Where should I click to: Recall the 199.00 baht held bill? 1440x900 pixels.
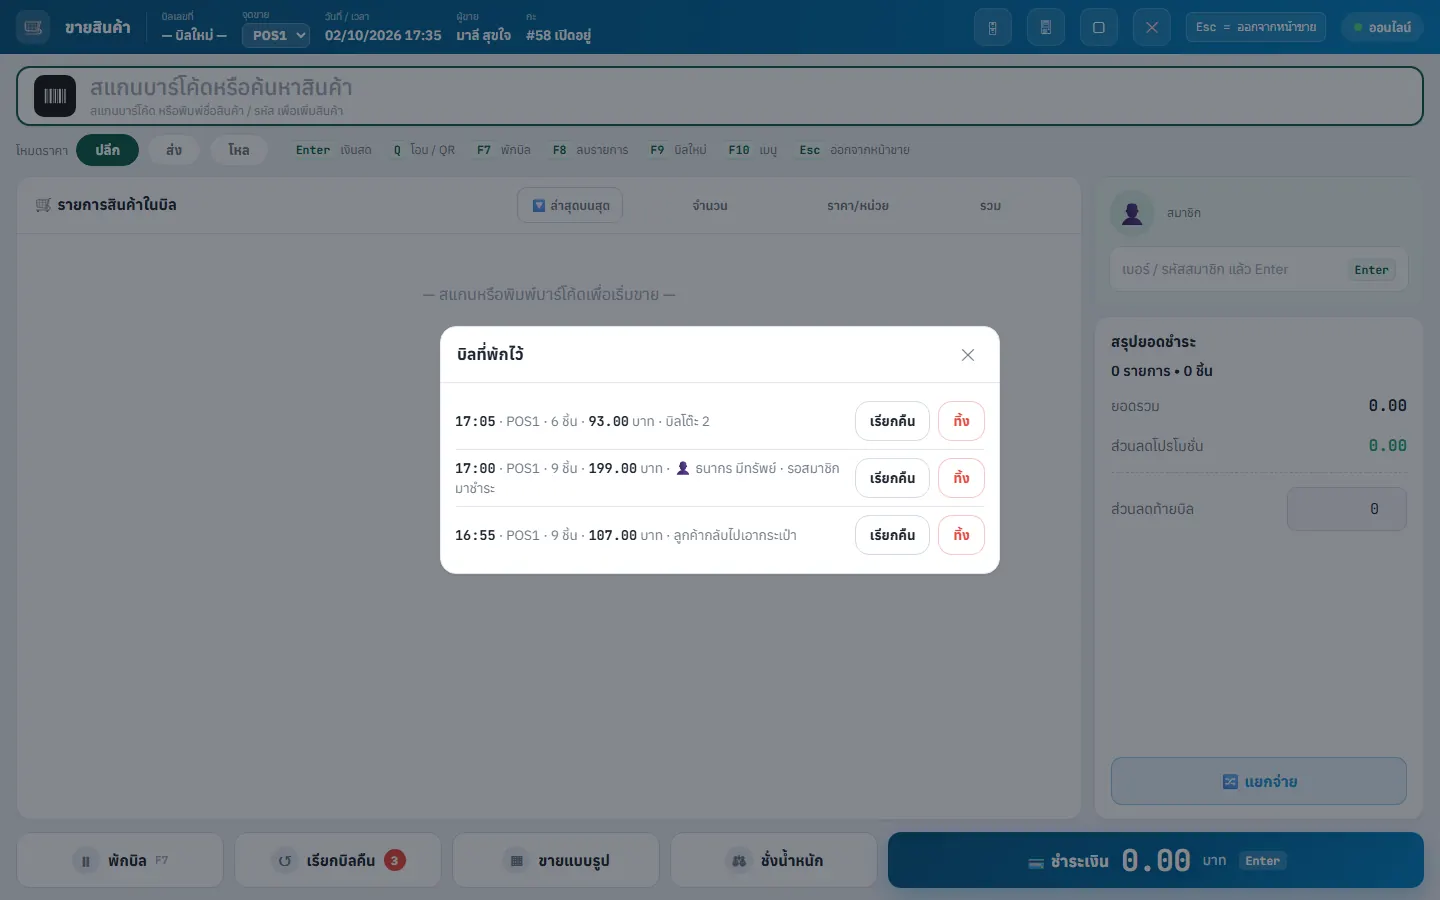click(892, 478)
